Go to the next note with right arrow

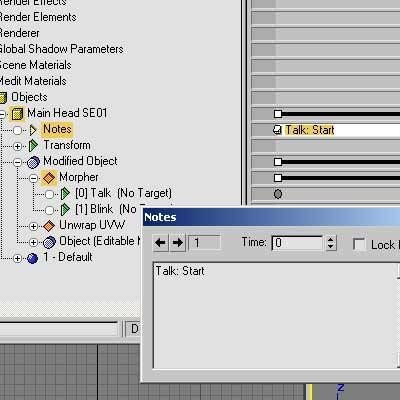click(178, 243)
